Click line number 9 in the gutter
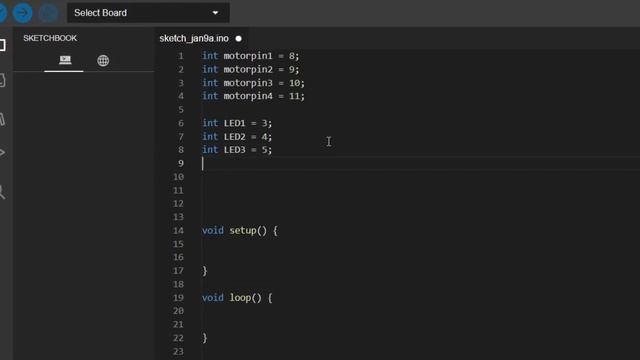Screen dimensions: 640x360 (x=180, y=163)
